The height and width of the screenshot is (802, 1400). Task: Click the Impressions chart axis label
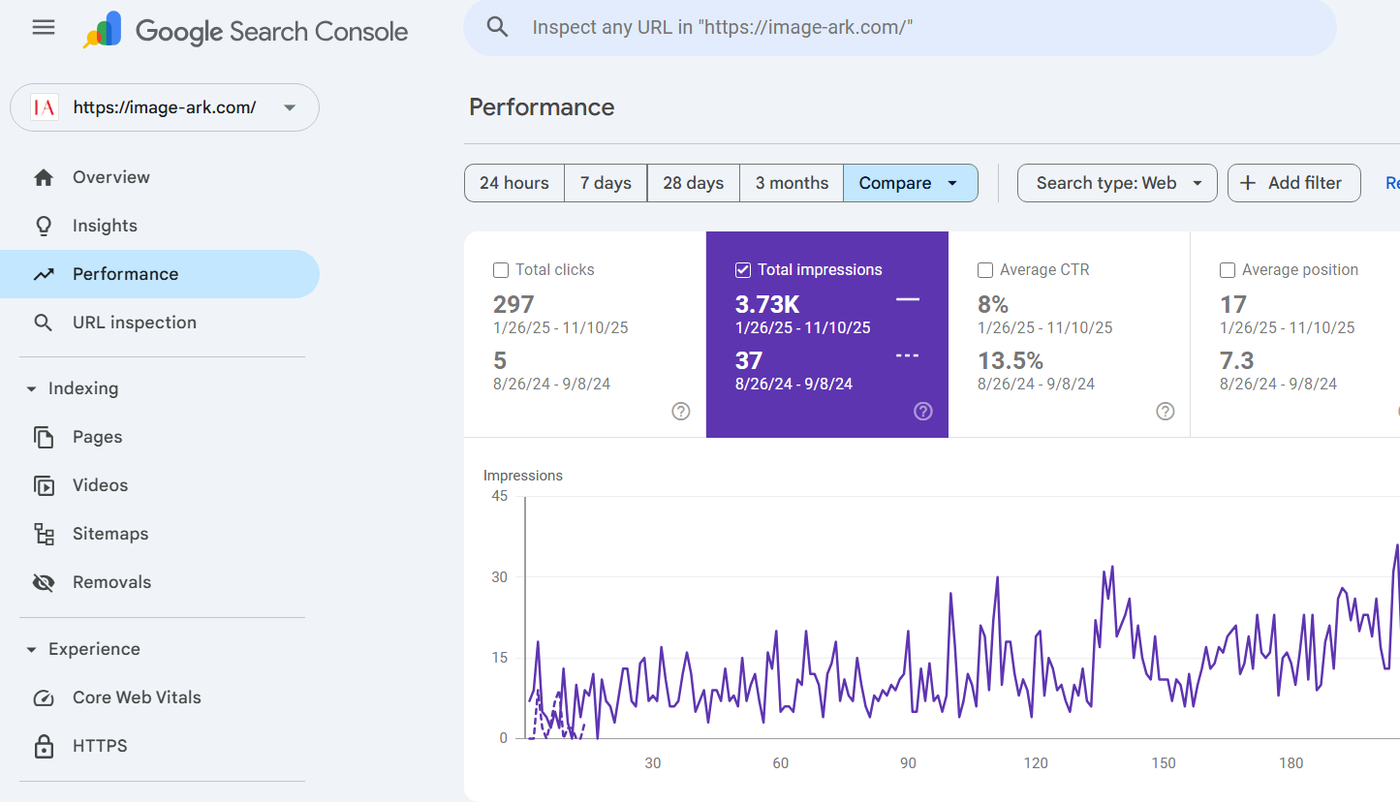pos(523,476)
